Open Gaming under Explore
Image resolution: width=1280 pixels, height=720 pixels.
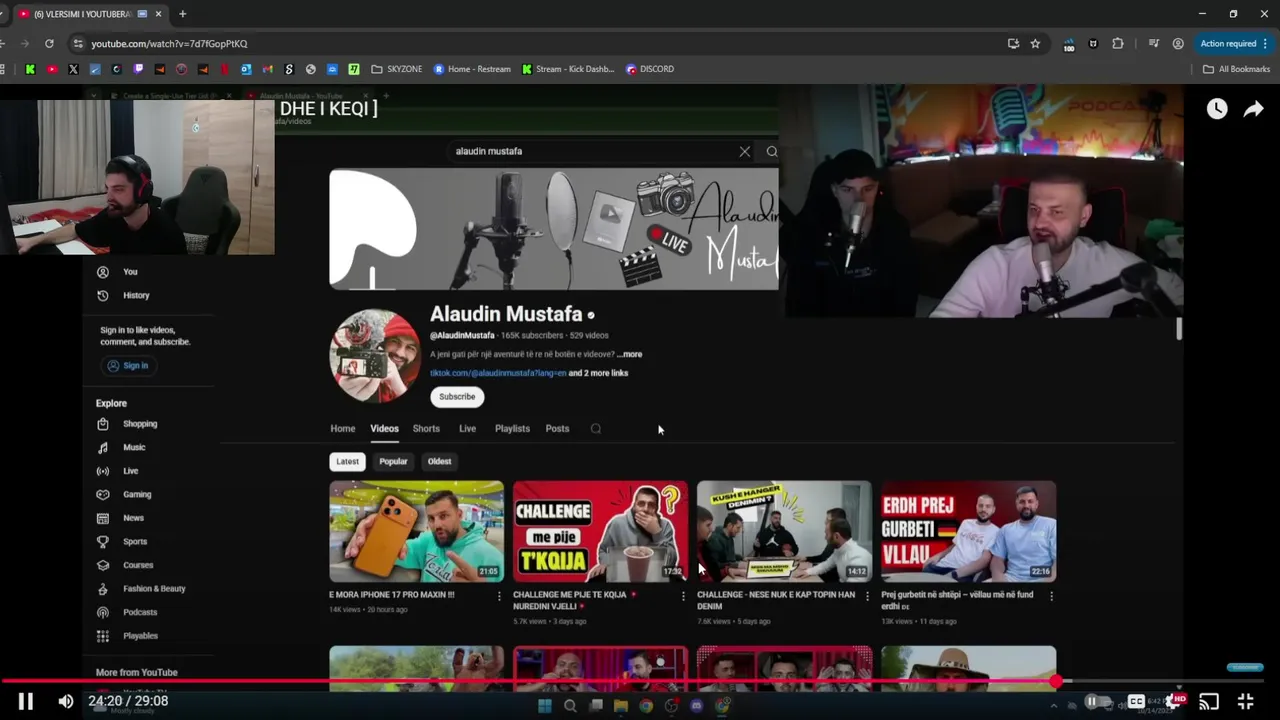(x=126, y=494)
